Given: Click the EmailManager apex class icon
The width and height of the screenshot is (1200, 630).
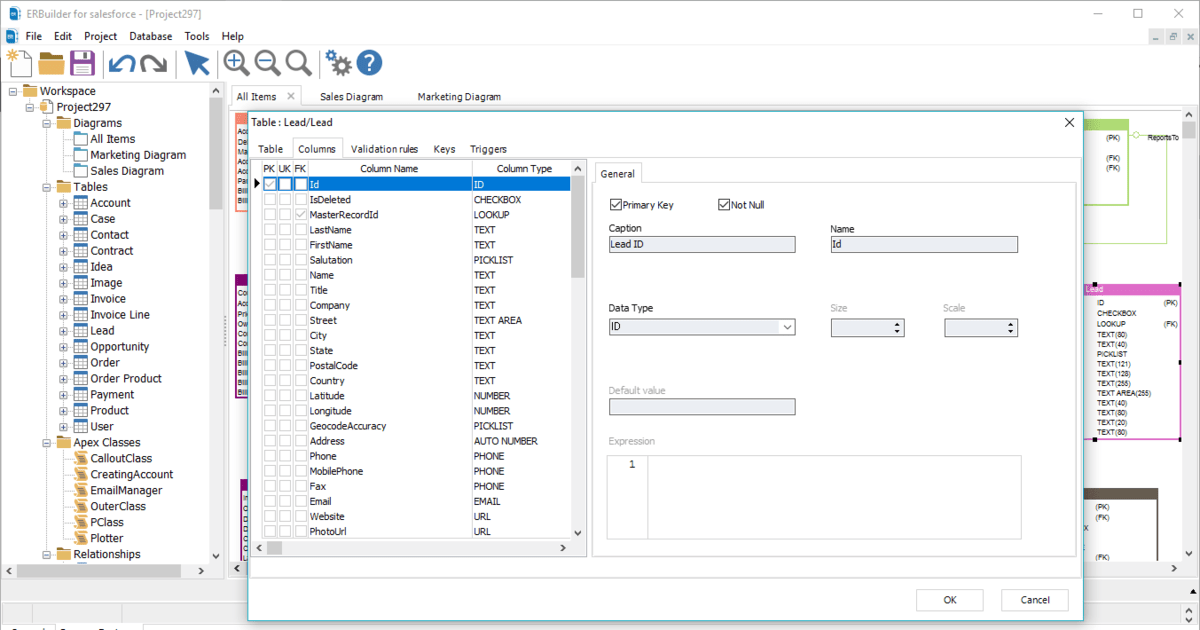Looking at the screenshot, I should click(x=80, y=491).
